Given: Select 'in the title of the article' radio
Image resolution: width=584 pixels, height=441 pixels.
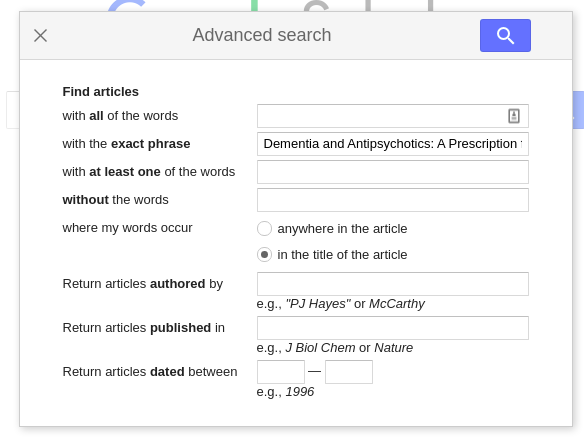Looking at the screenshot, I should (x=264, y=255).
